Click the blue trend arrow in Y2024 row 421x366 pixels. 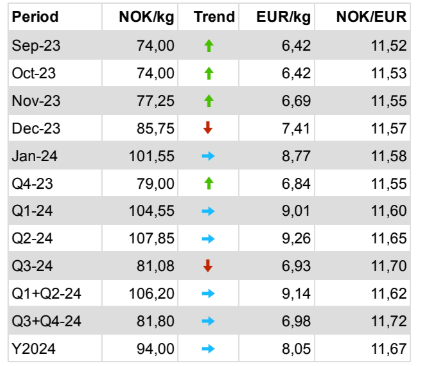208,349
